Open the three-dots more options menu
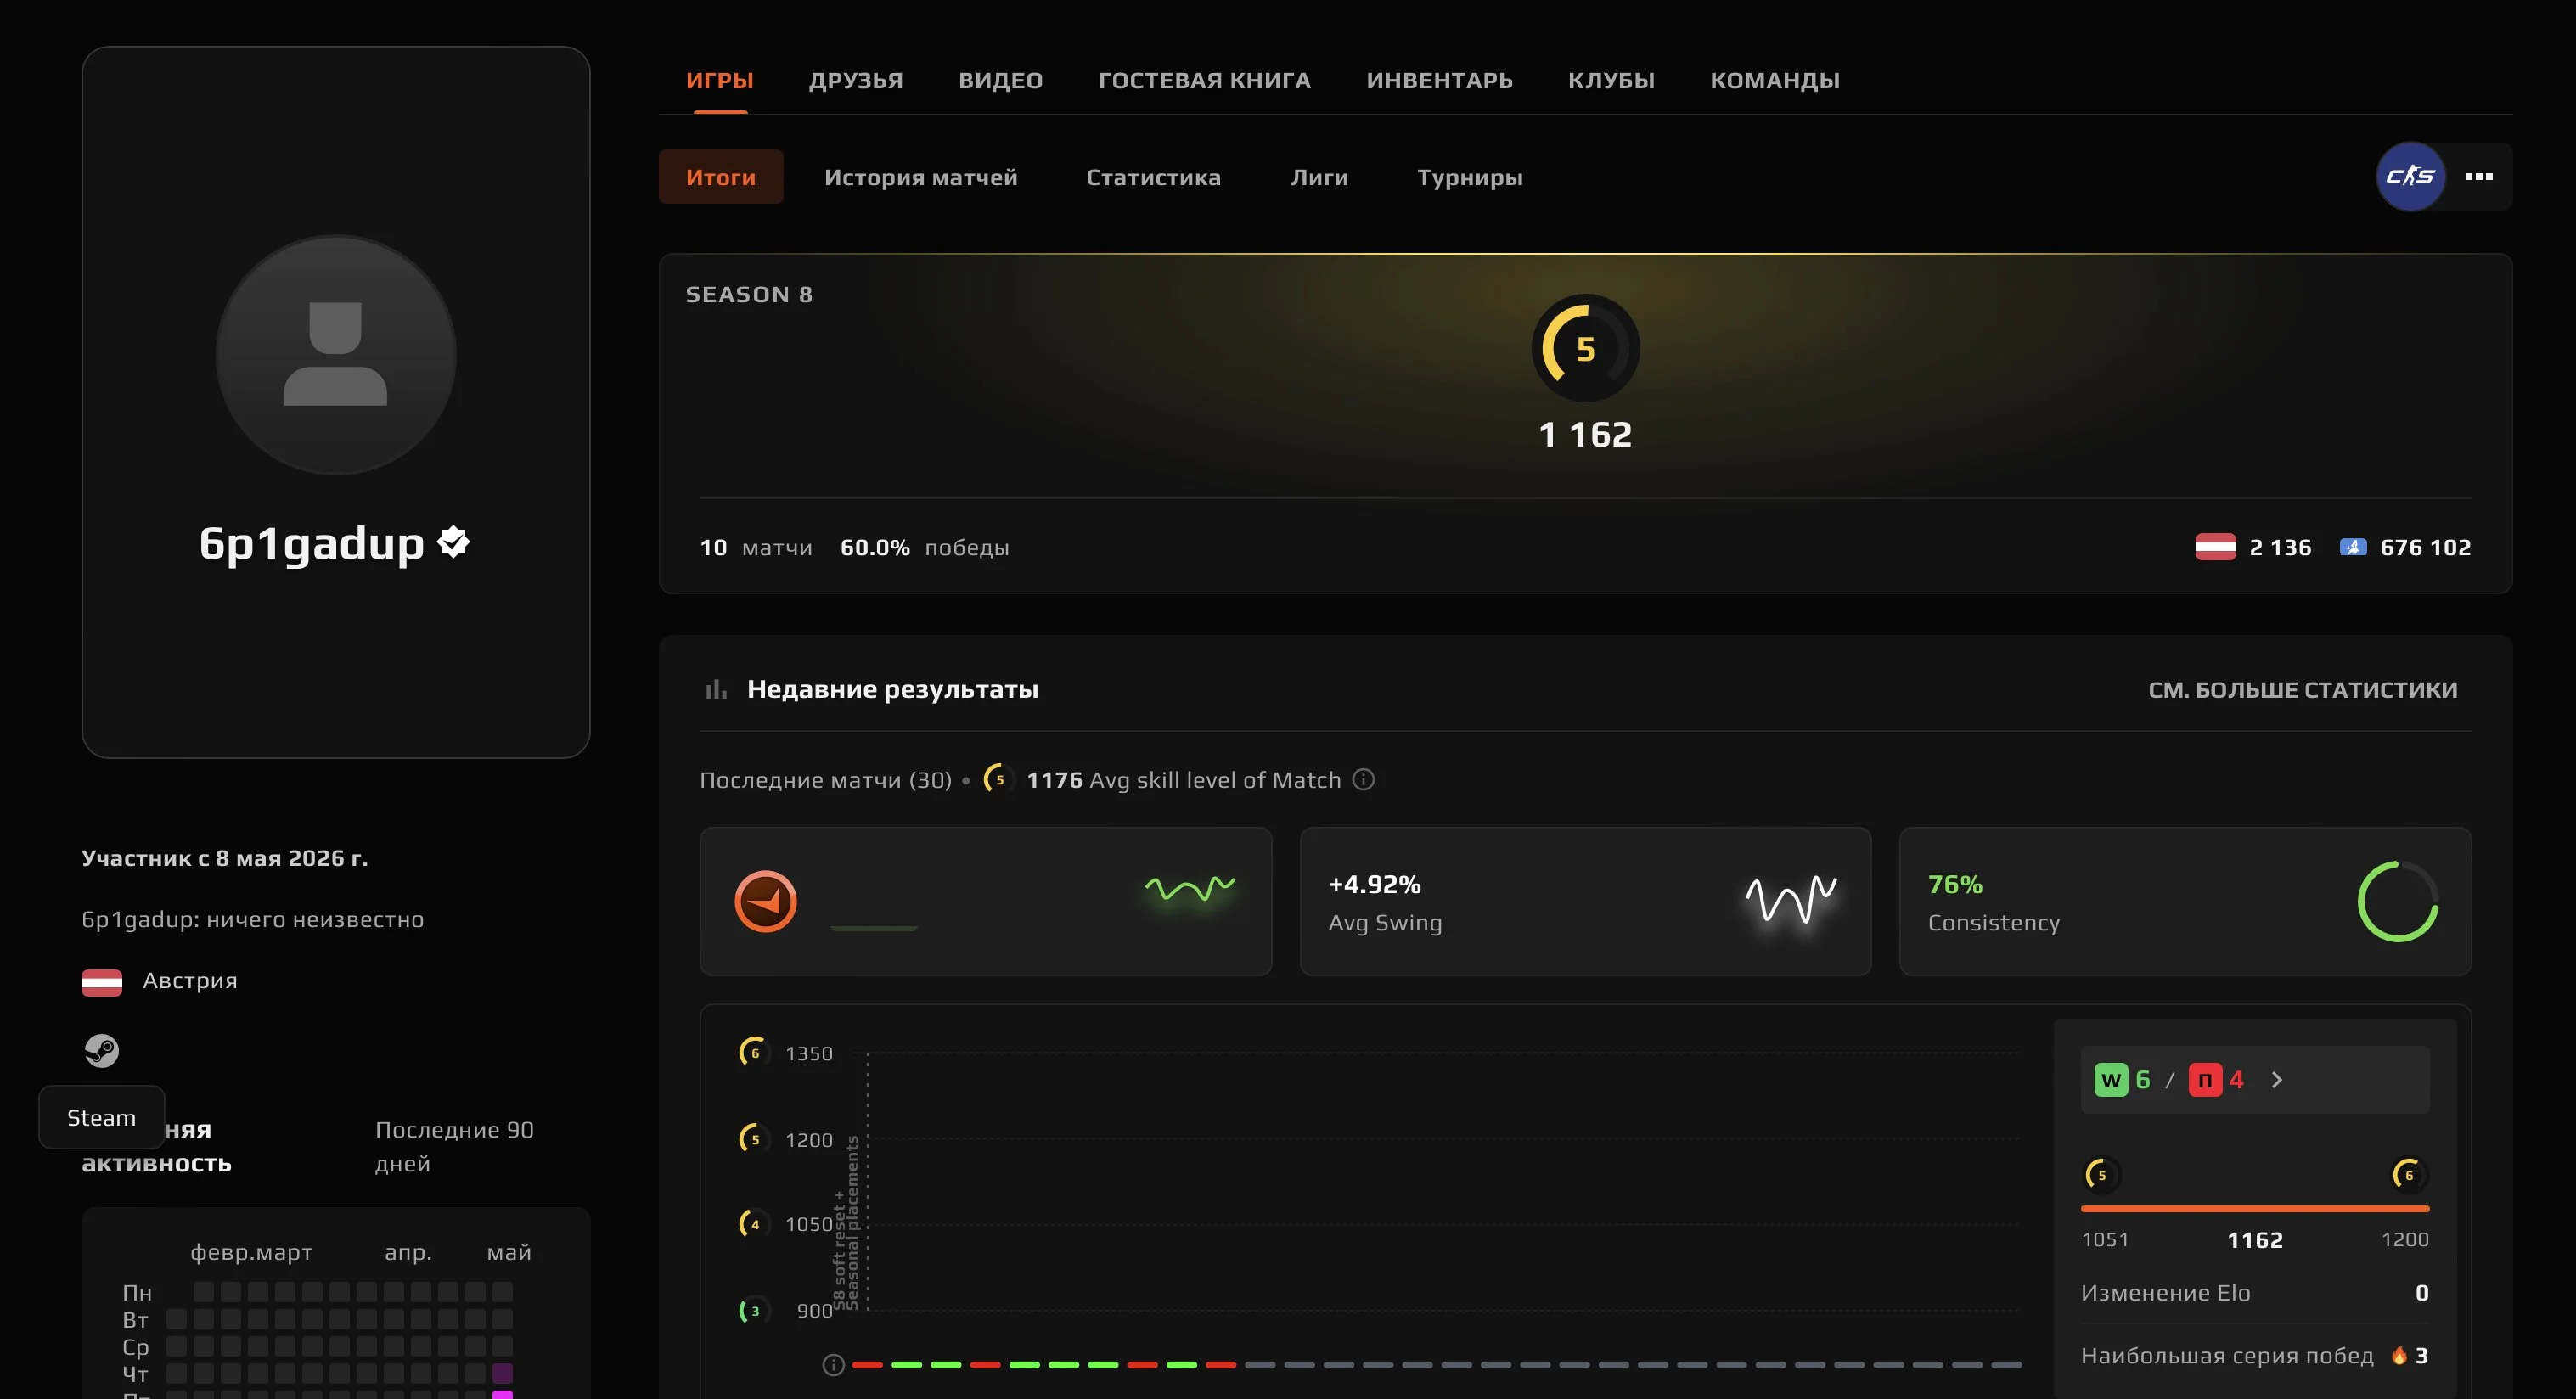 2478,177
